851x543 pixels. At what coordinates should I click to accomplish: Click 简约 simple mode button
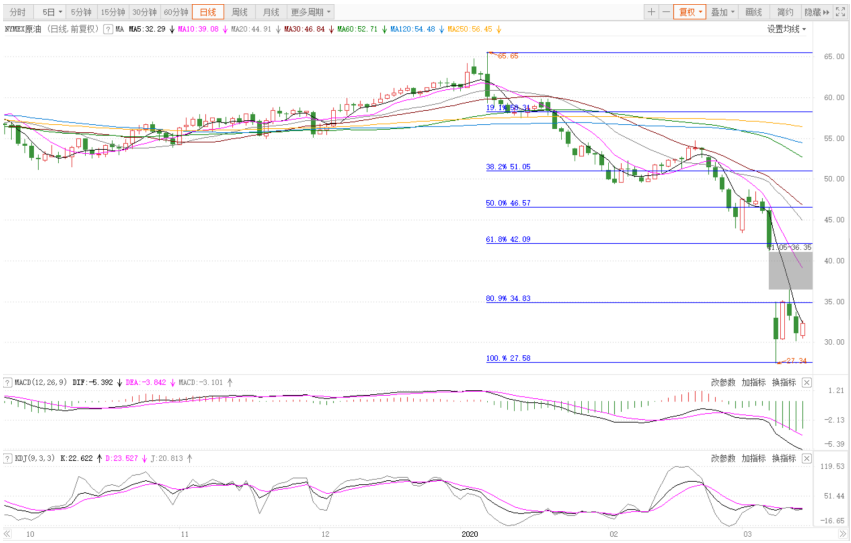click(x=785, y=12)
